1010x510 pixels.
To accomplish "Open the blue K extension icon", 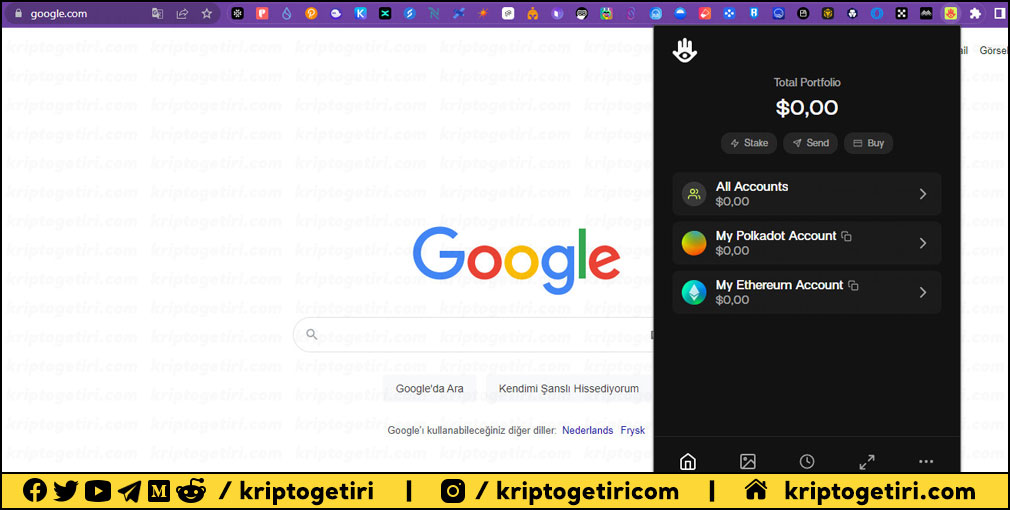I will coord(361,13).
